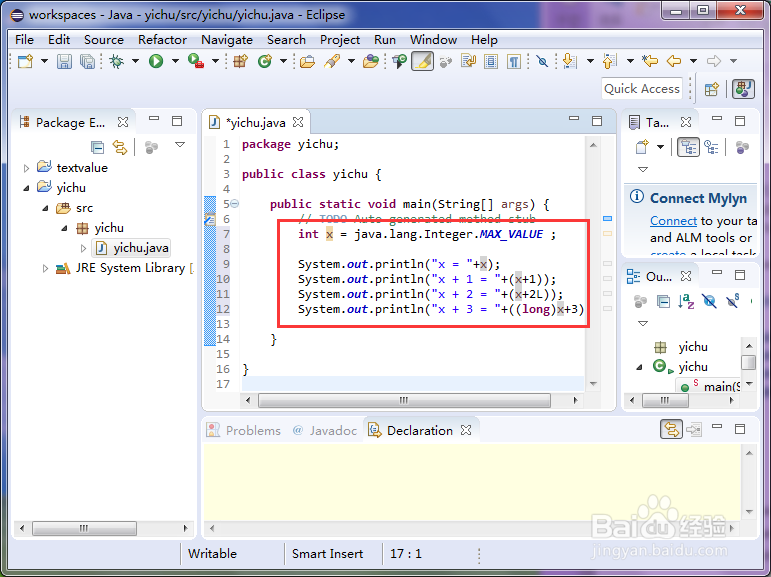771x577 pixels.
Task: Minimize the Package Explorer view
Action: point(154,119)
